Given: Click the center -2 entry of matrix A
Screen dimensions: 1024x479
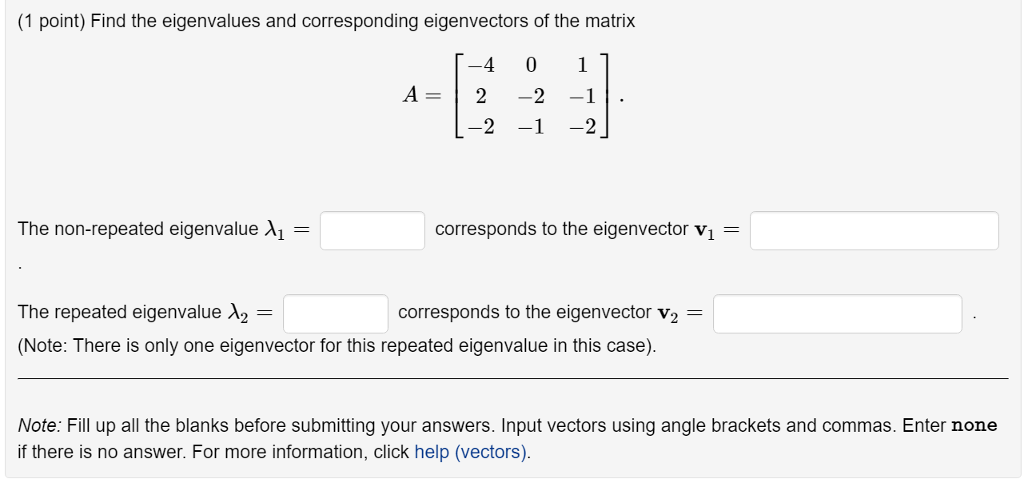Looking at the screenshot, I should tap(531, 97).
